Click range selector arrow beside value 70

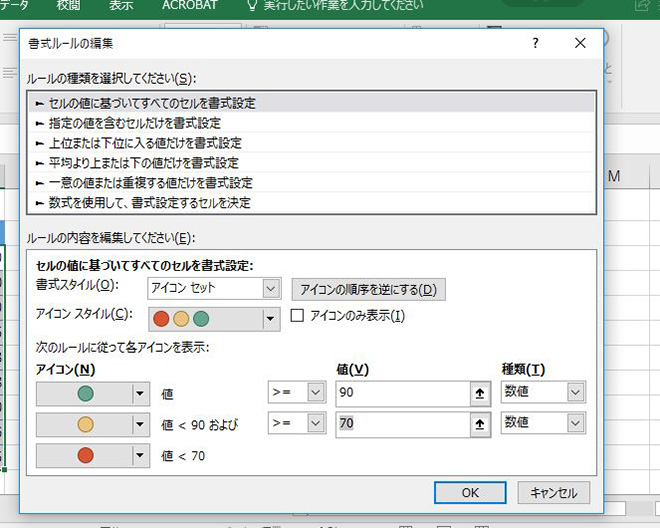point(480,424)
